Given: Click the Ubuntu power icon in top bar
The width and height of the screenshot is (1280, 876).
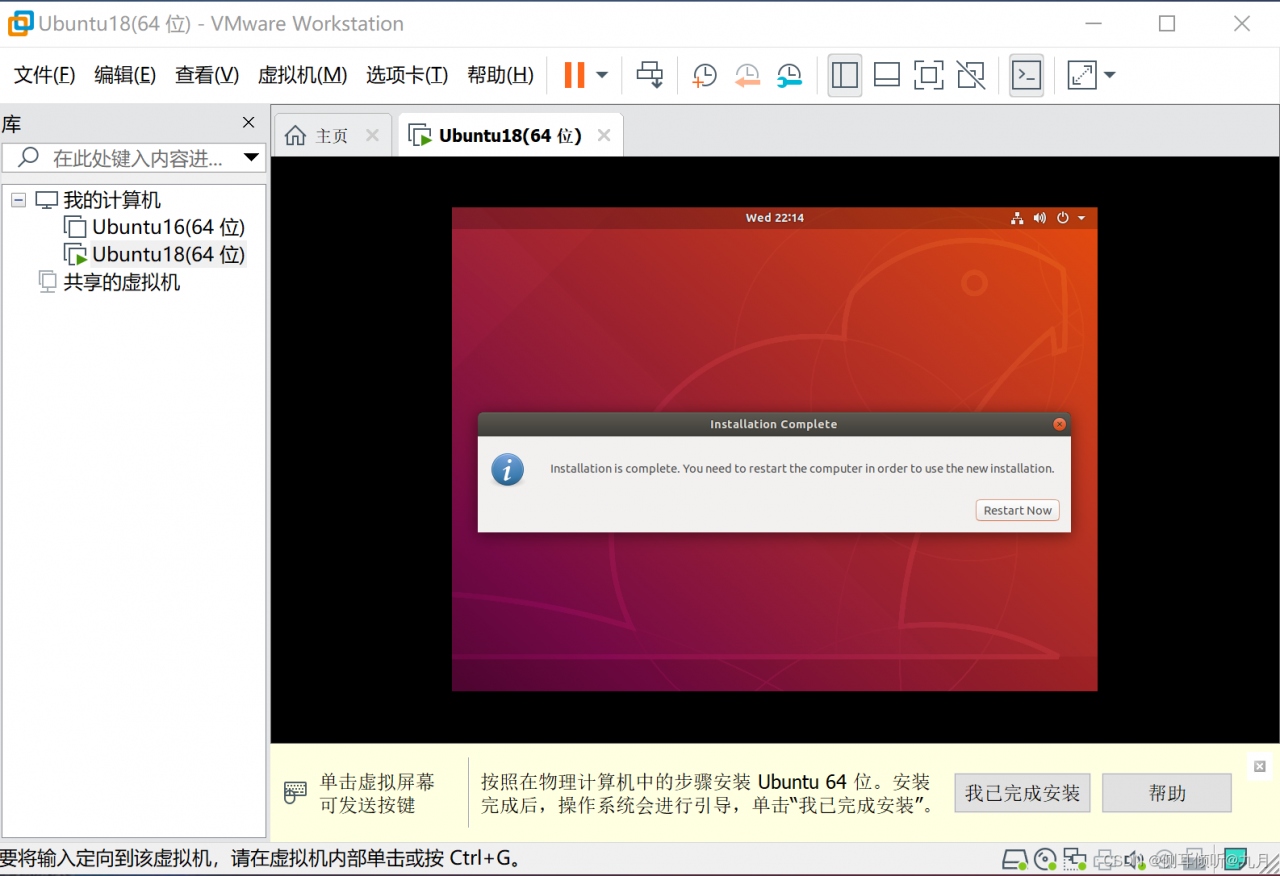Looking at the screenshot, I should (1063, 218).
